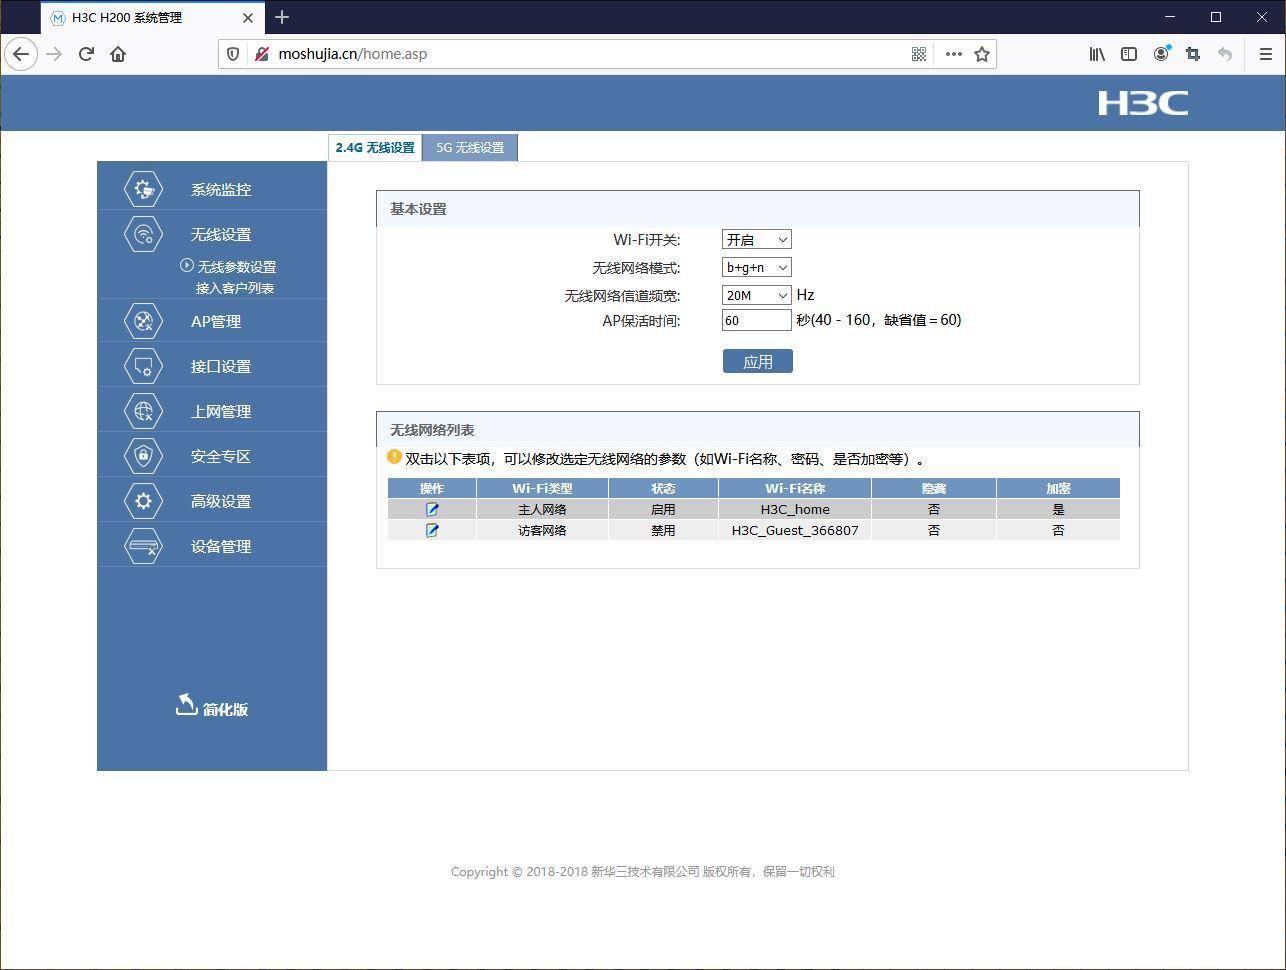Image resolution: width=1286 pixels, height=970 pixels.
Task: Click the AP保活时间 input field
Action: [x=756, y=320]
